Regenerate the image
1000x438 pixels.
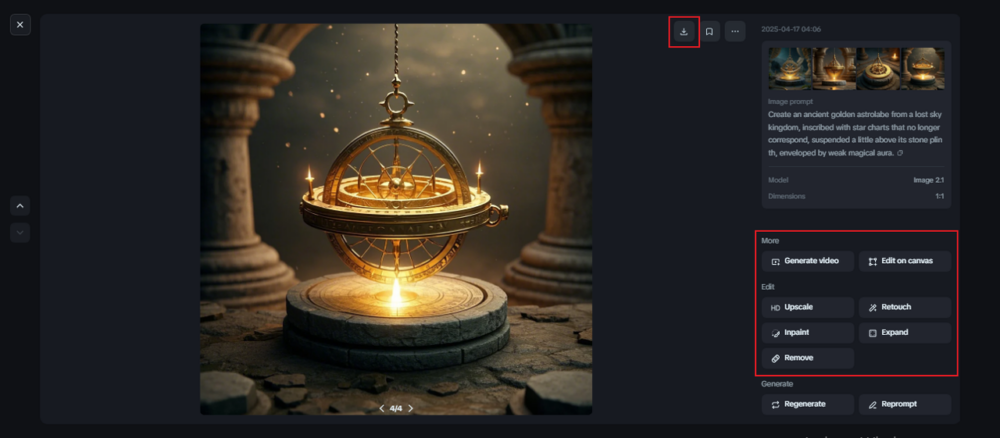point(807,404)
